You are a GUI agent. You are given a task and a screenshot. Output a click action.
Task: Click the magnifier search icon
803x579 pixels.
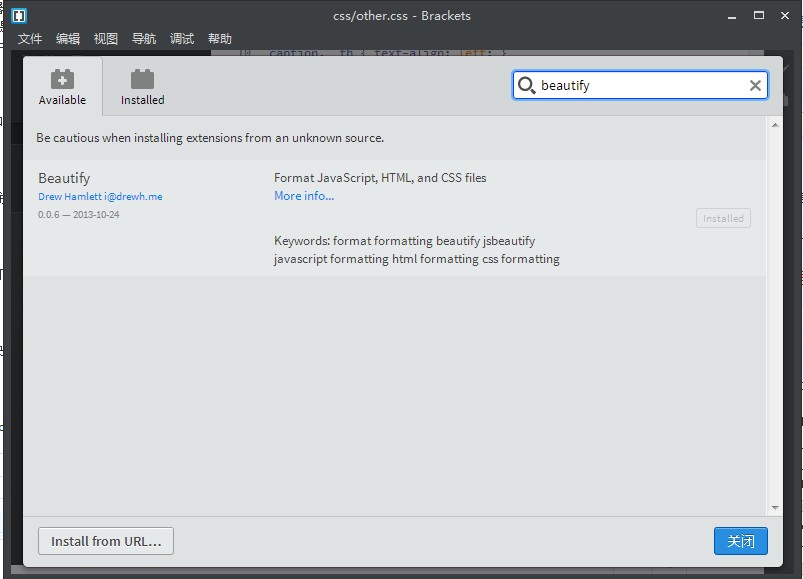click(526, 85)
